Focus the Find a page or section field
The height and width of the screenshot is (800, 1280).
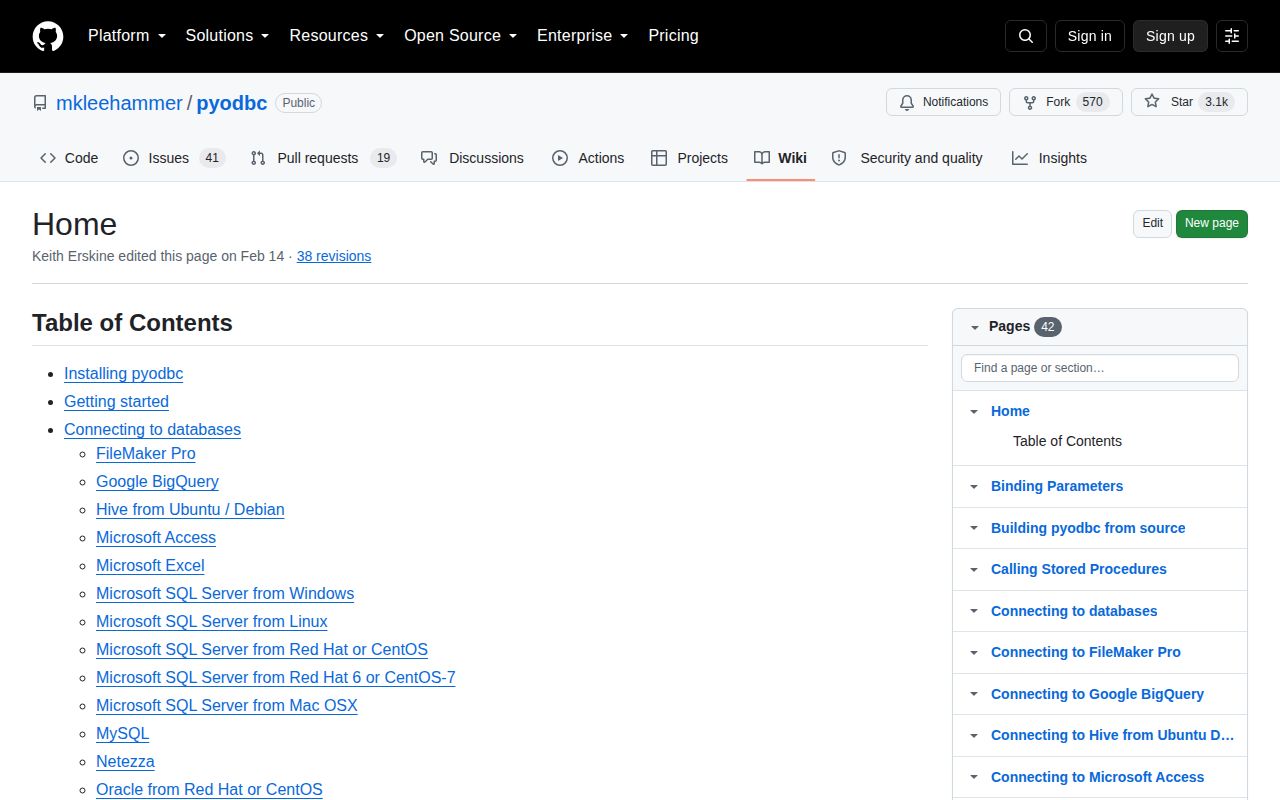click(x=1100, y=368)
